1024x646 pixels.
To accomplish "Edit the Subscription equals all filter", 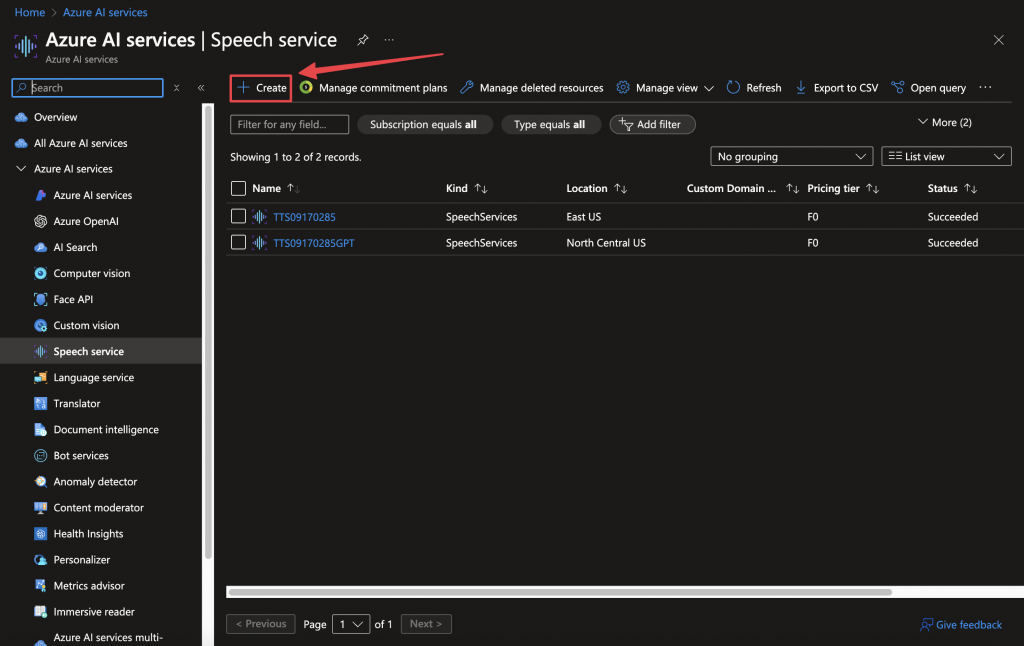I will pos(424,124).
